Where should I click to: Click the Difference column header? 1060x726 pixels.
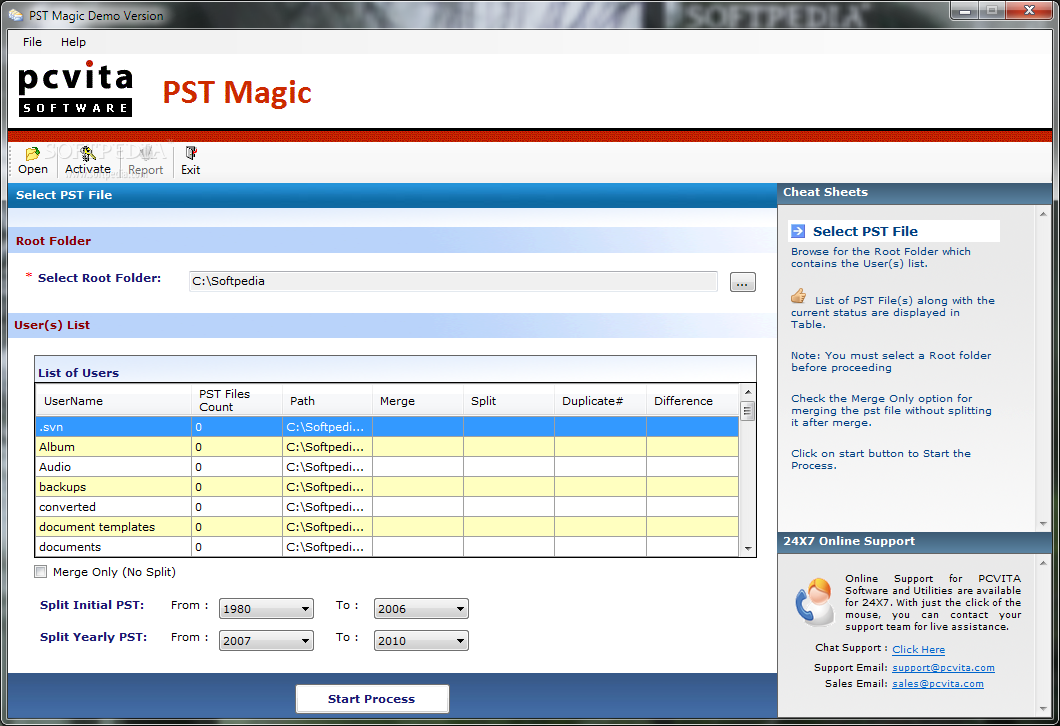tap(692, 400)
